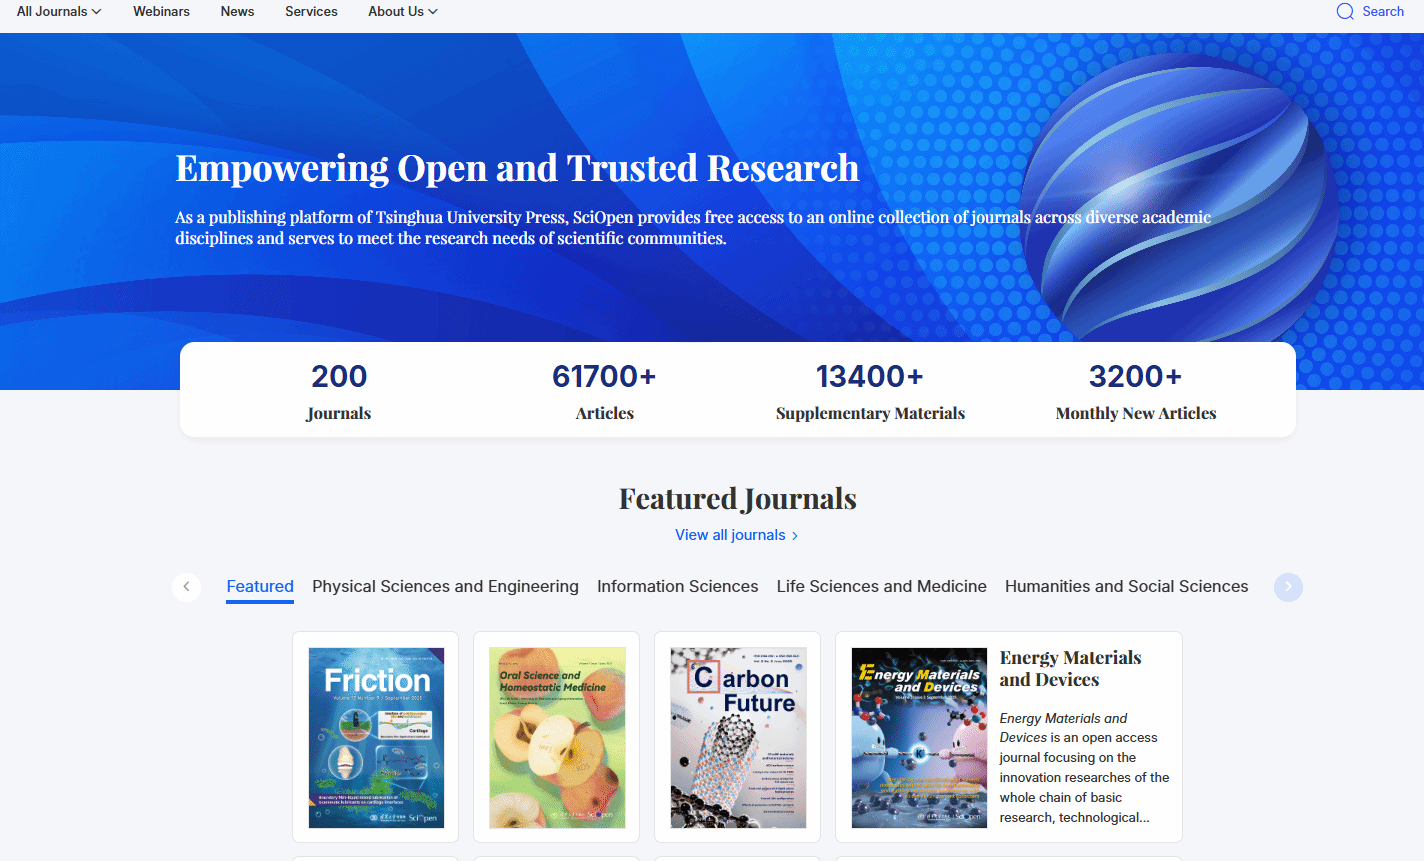Click the 200 Journals statistic
Screen dimensions: 1424x861
tap(339, 390)
